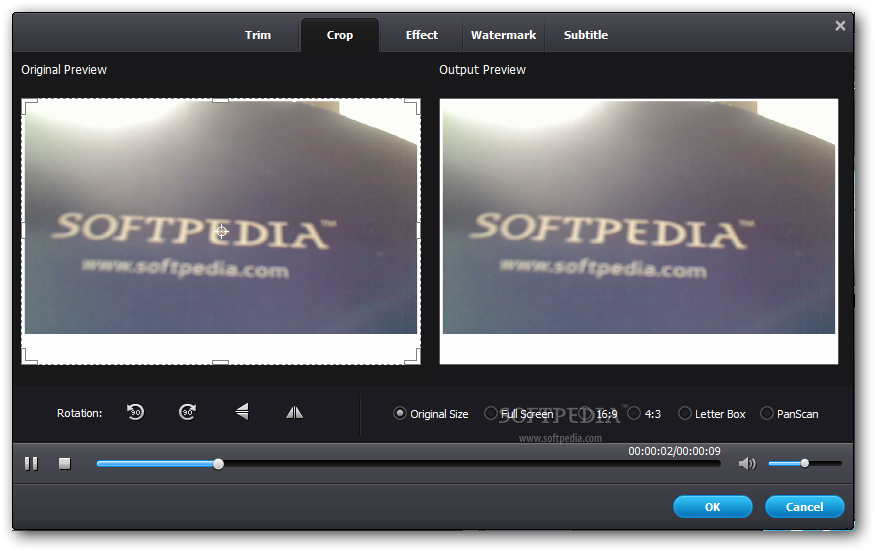Click the 00:00:02/00:00:09 time display
The width and height of the screenshot is (875, 551).
pos(674,451)
